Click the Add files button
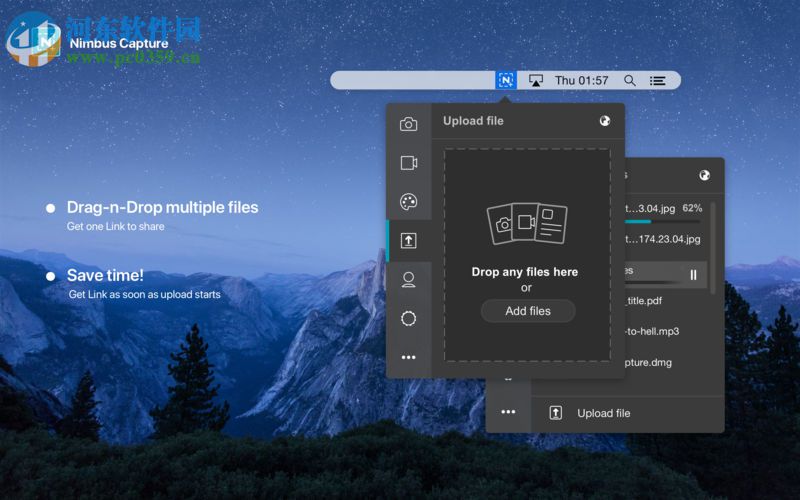 point(528,311)
